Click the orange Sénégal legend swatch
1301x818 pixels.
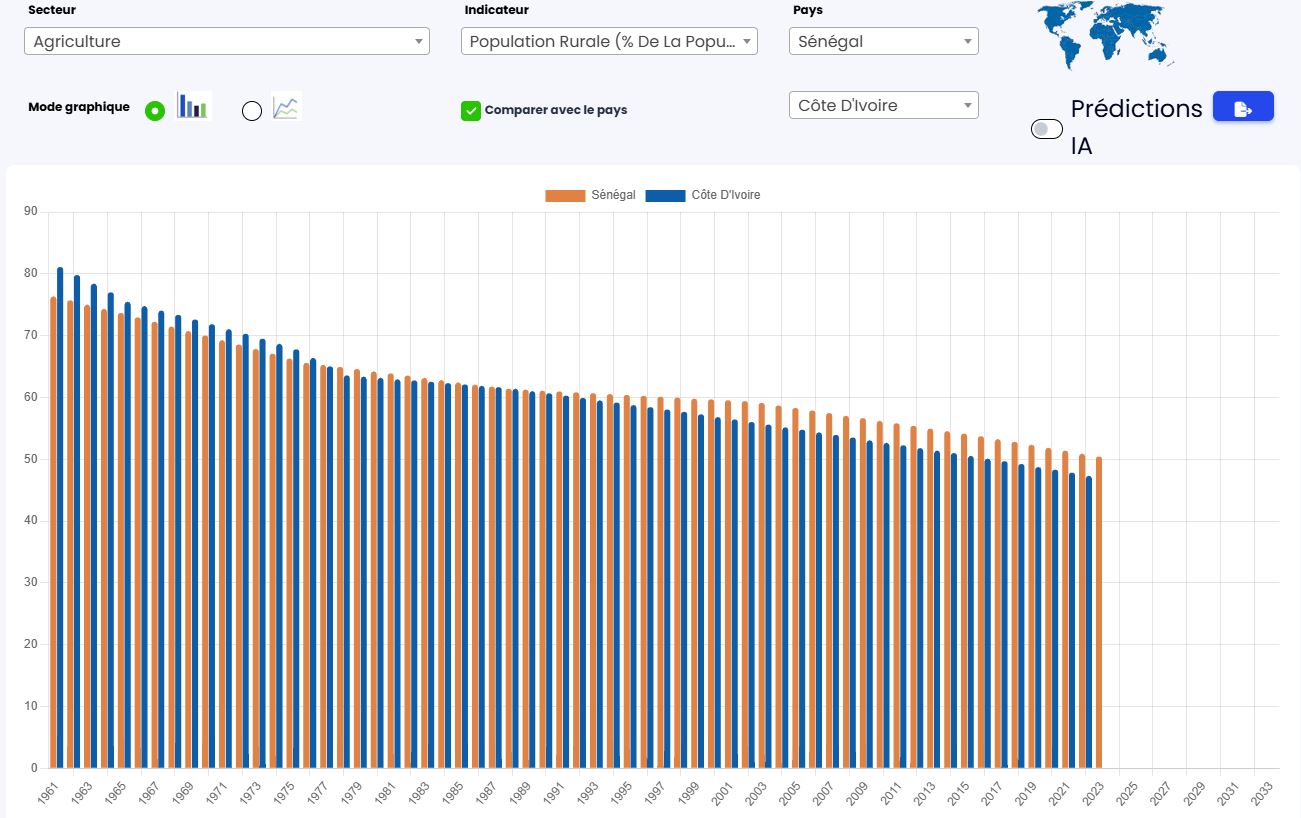click(564, 196)
